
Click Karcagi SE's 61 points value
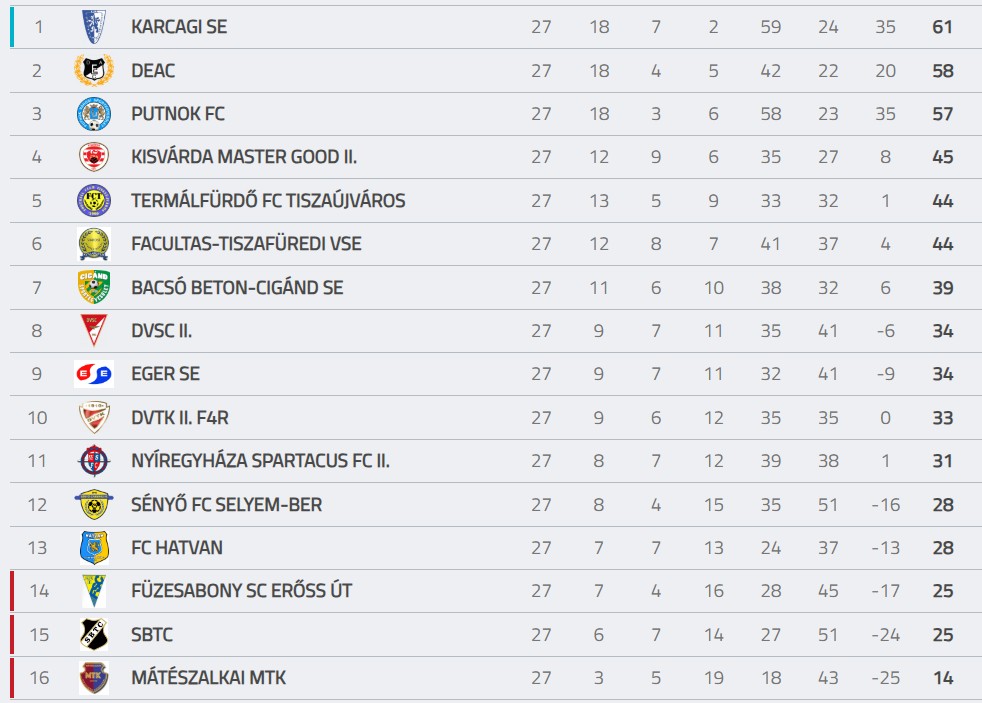(x=943, y=27)
